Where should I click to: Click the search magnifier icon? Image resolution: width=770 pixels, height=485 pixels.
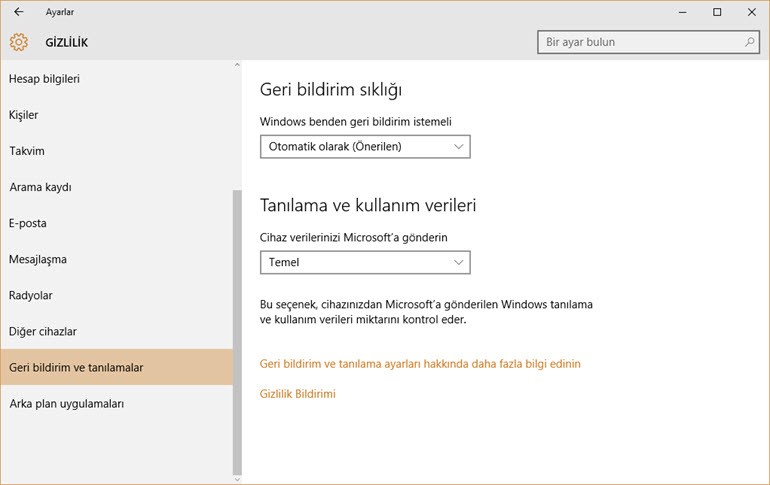click(x=750, y=42)
